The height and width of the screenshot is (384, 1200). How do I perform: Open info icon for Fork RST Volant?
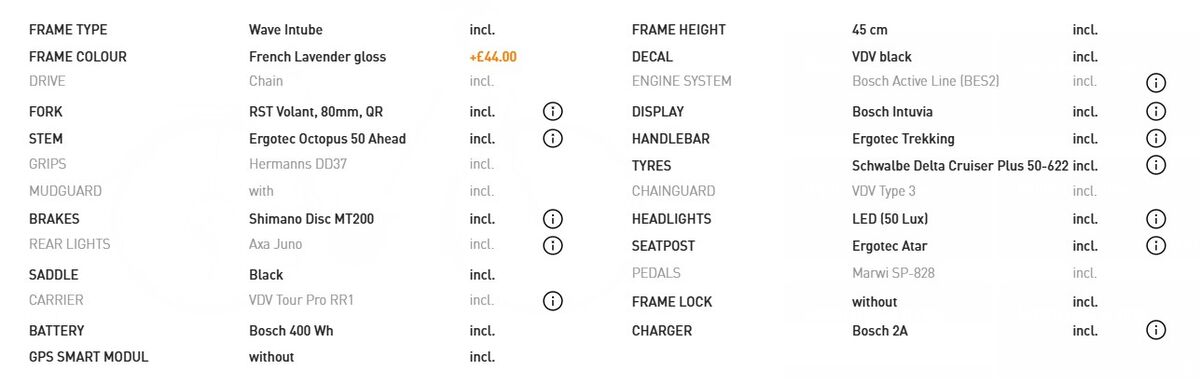click(552, 112)
